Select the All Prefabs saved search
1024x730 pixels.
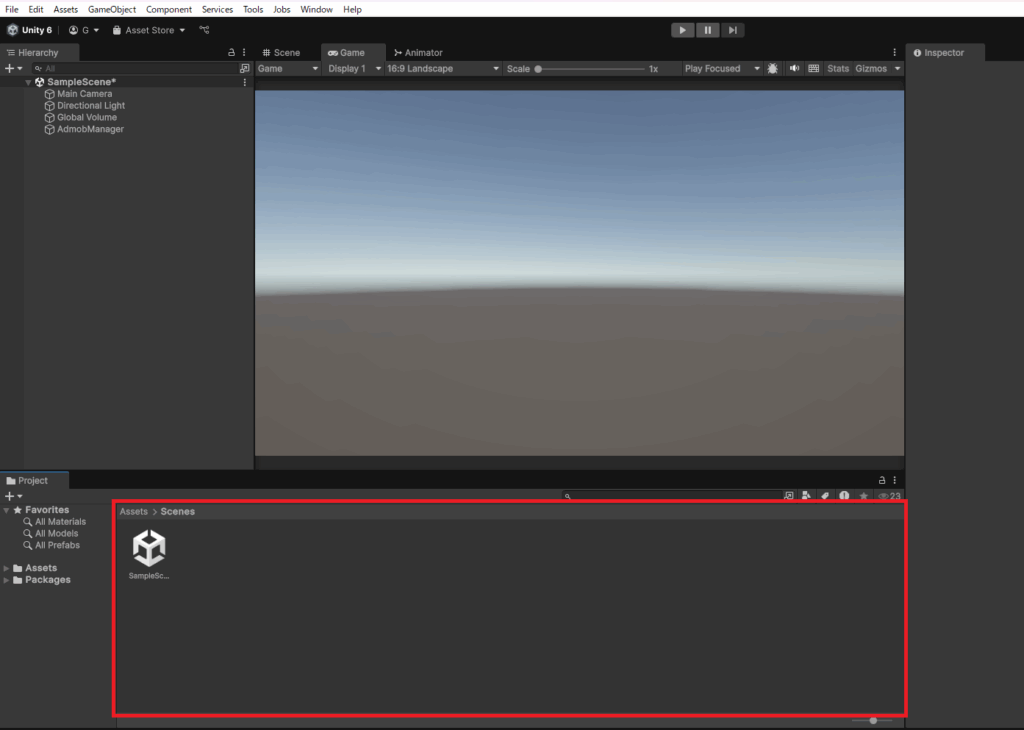click(x=57, y=545)
